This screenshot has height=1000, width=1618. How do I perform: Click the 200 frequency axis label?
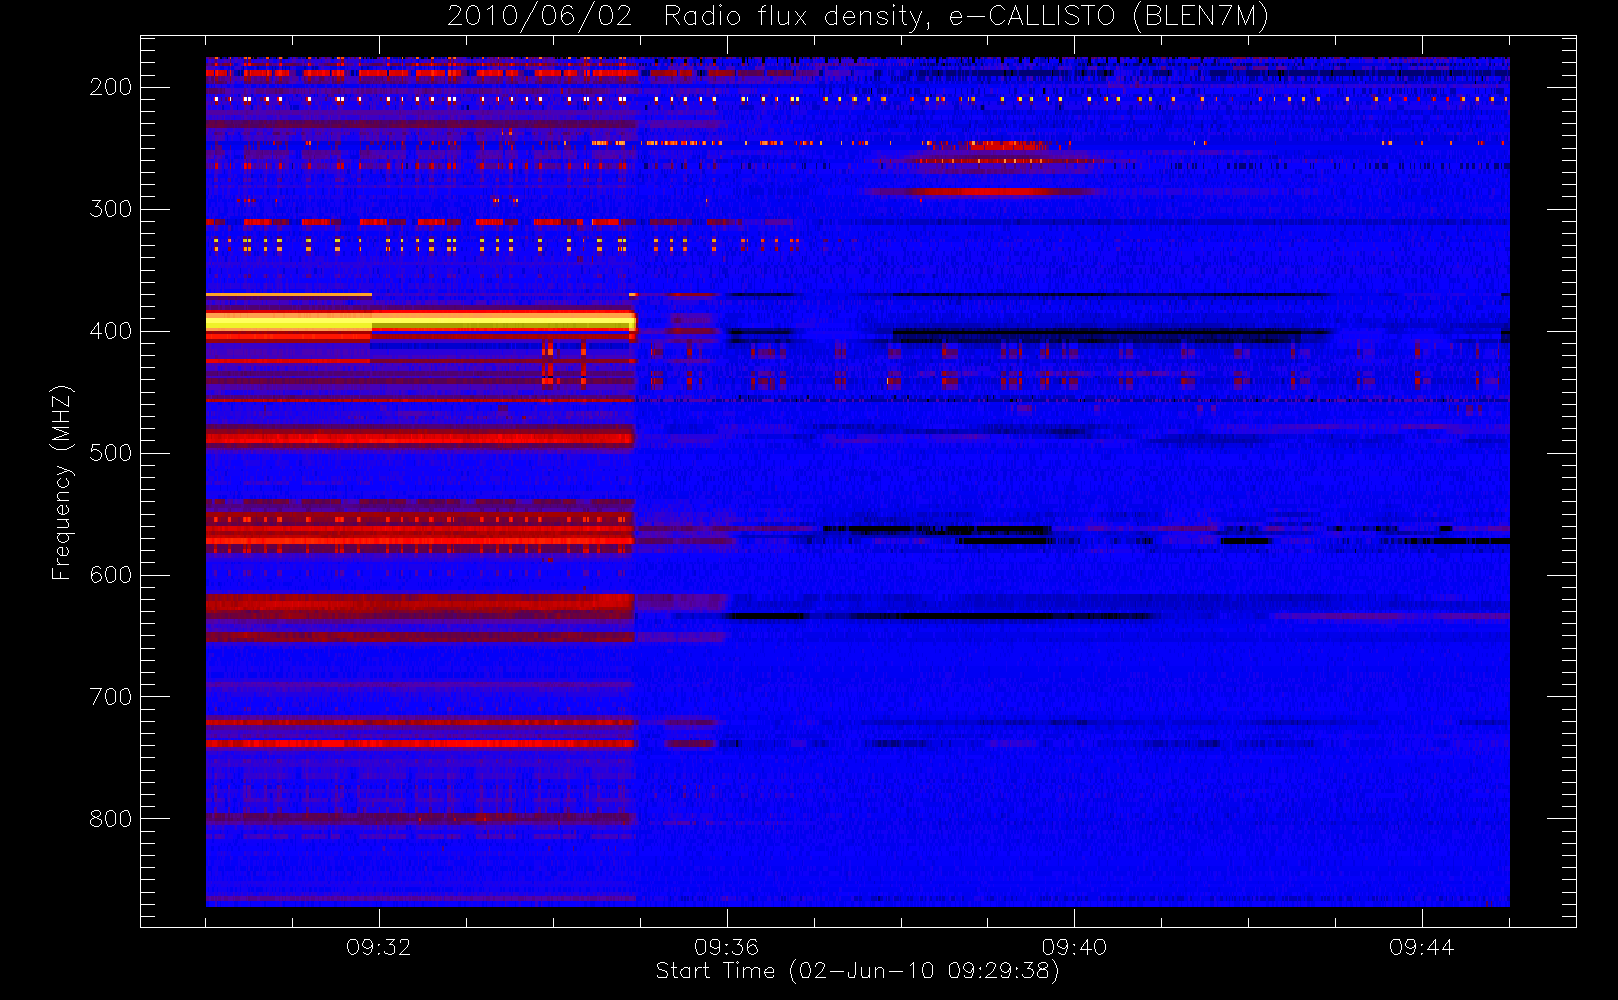pos(111,87)
